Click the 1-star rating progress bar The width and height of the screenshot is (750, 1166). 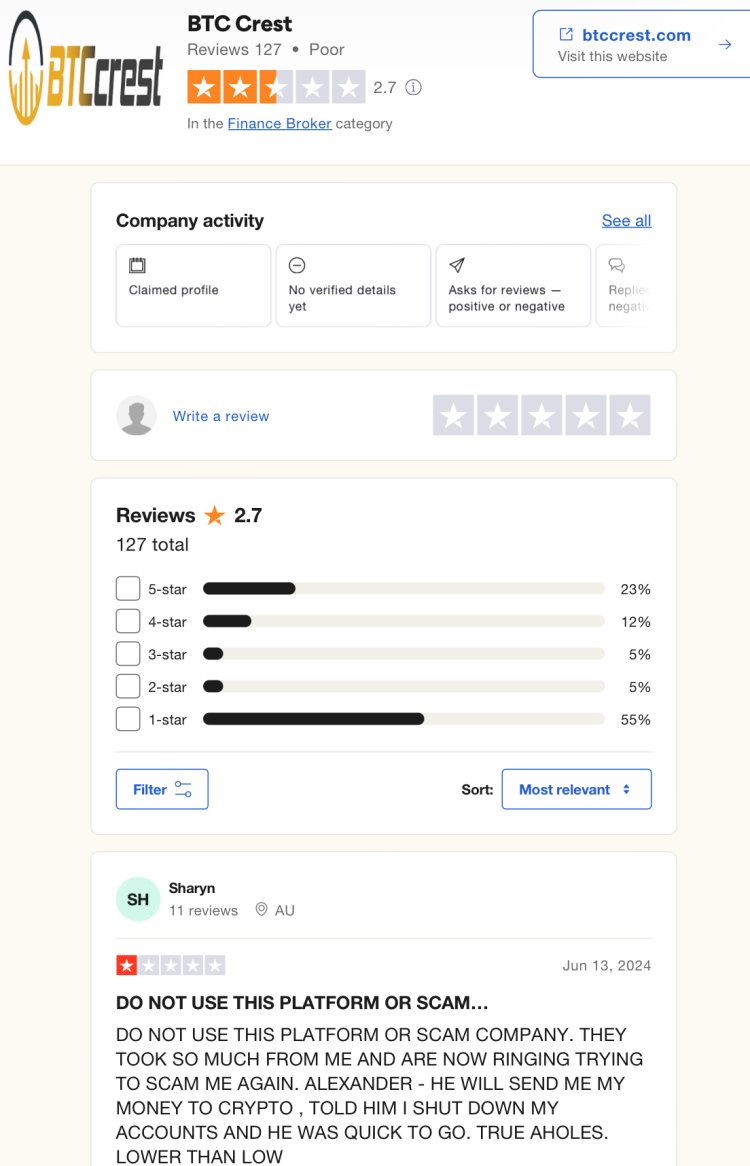[404, 719]
